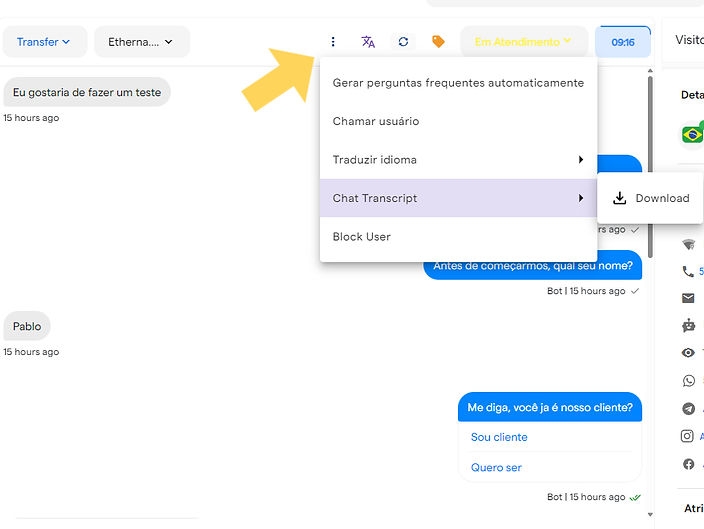Open the three-dot more options menu
The height and width of the screenshot is (529, 704).
[333, 42]
